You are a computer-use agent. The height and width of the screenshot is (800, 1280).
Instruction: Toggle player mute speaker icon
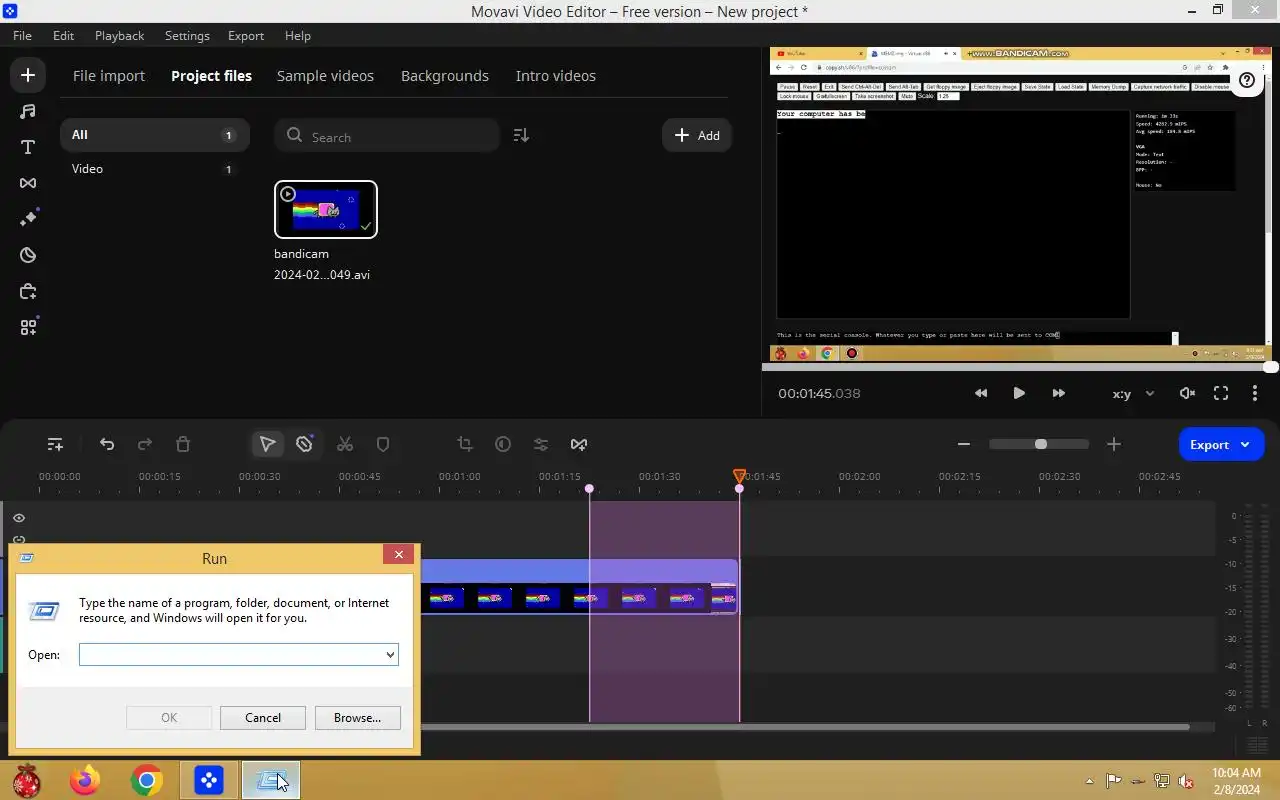(1187, 393)
